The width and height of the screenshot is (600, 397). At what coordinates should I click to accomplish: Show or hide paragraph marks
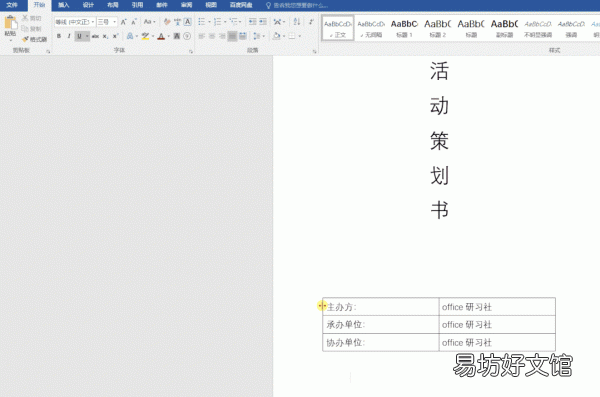point(311,22)
